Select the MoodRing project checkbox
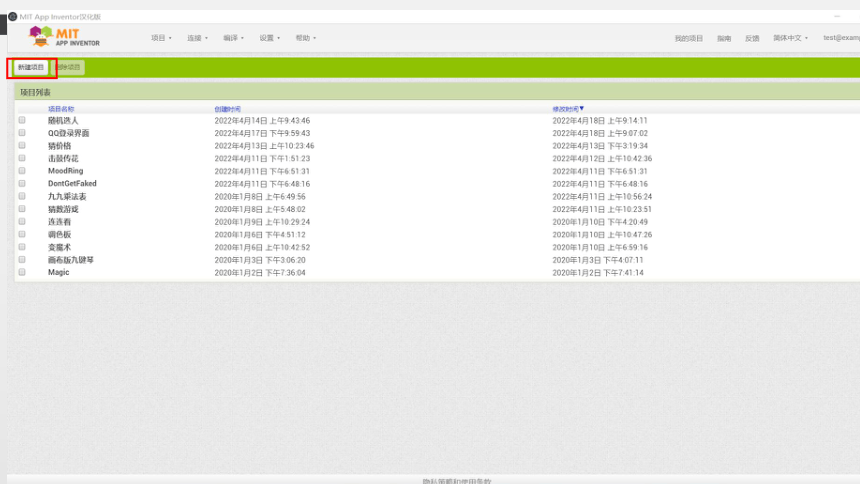Image resolution: width=860 pixels, height=484 pixels. pyautogui.click(x=22, y=171)
